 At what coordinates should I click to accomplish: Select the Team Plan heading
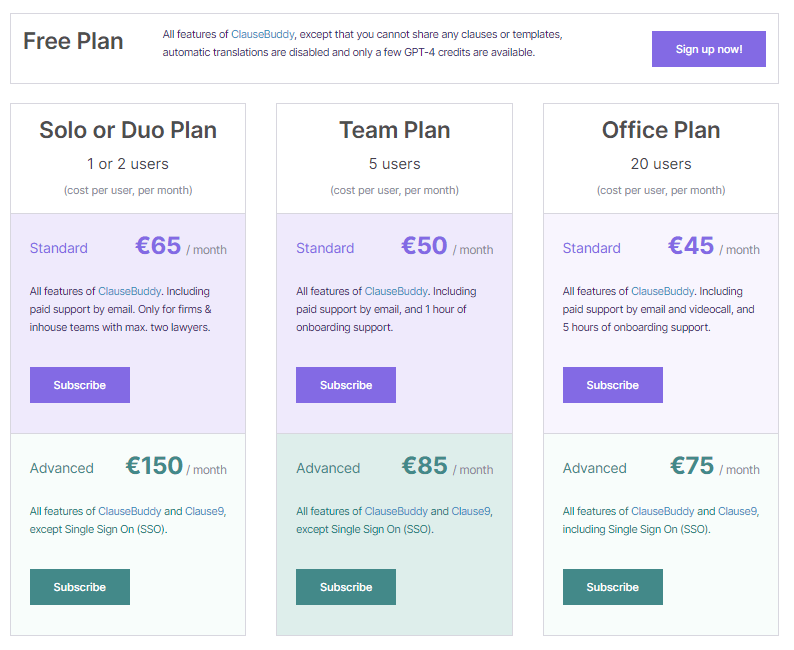(394, 130)
